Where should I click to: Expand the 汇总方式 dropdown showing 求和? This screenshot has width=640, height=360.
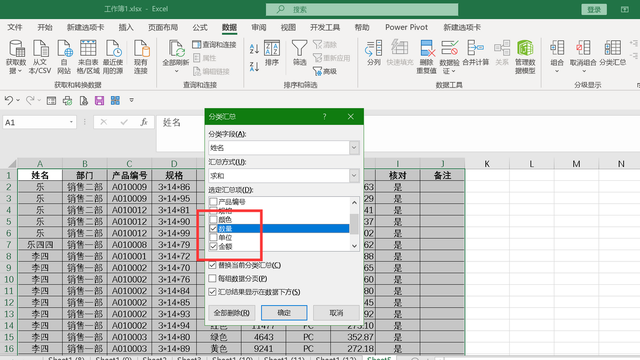[x=354, y=176]
